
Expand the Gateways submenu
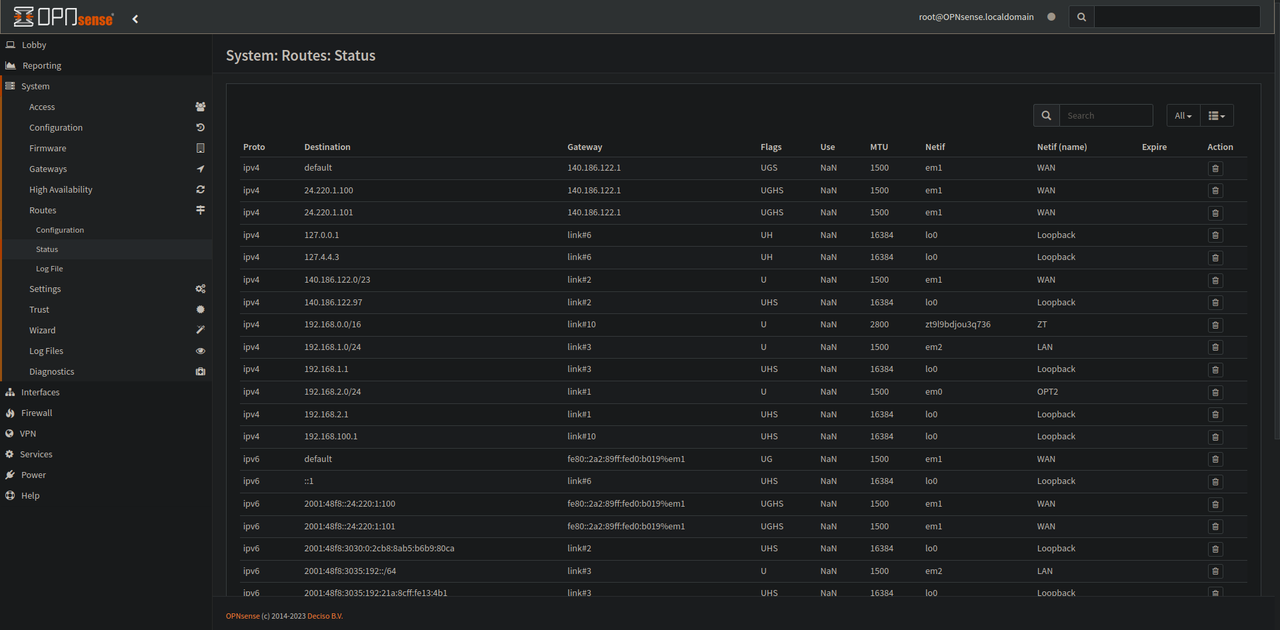click(x=106, y=169)
